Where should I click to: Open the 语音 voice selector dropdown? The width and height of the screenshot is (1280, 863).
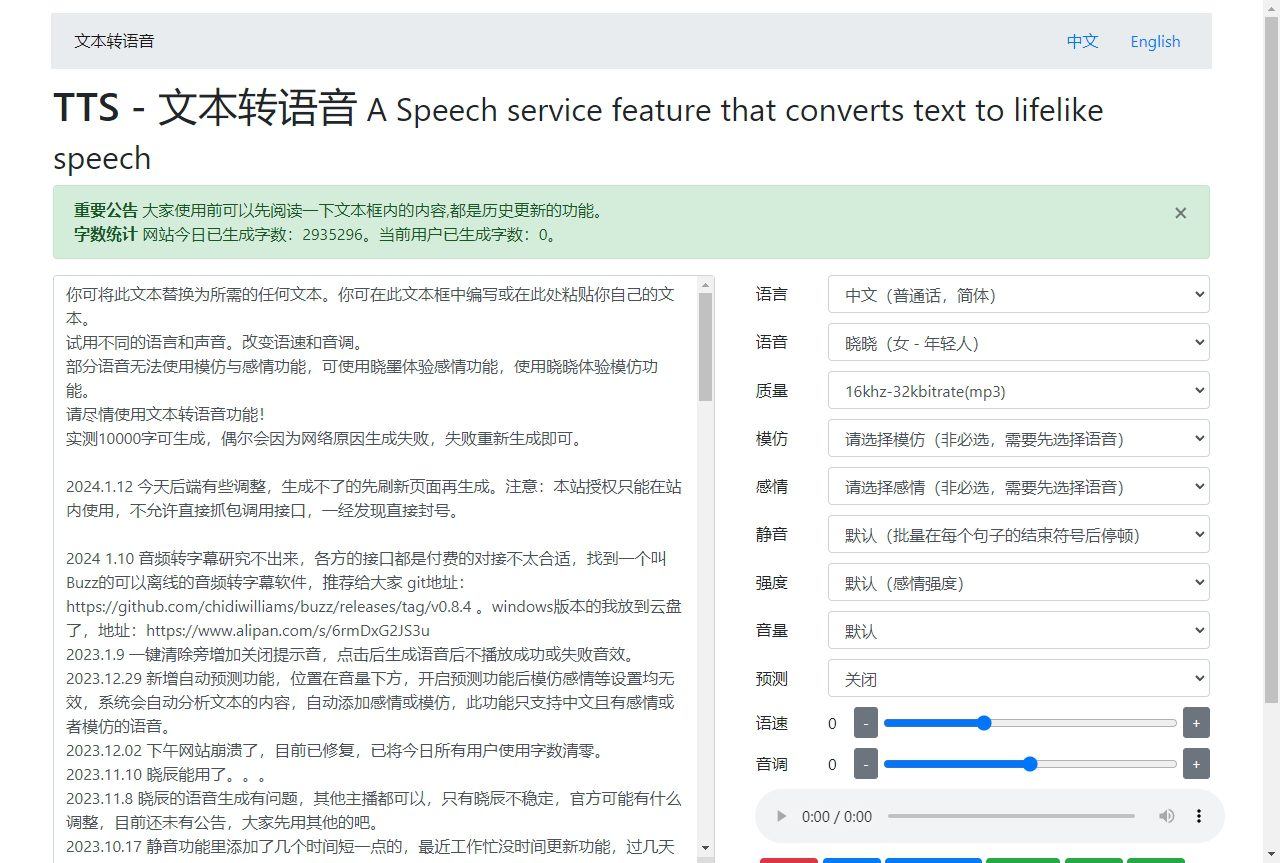point(1018,342)
